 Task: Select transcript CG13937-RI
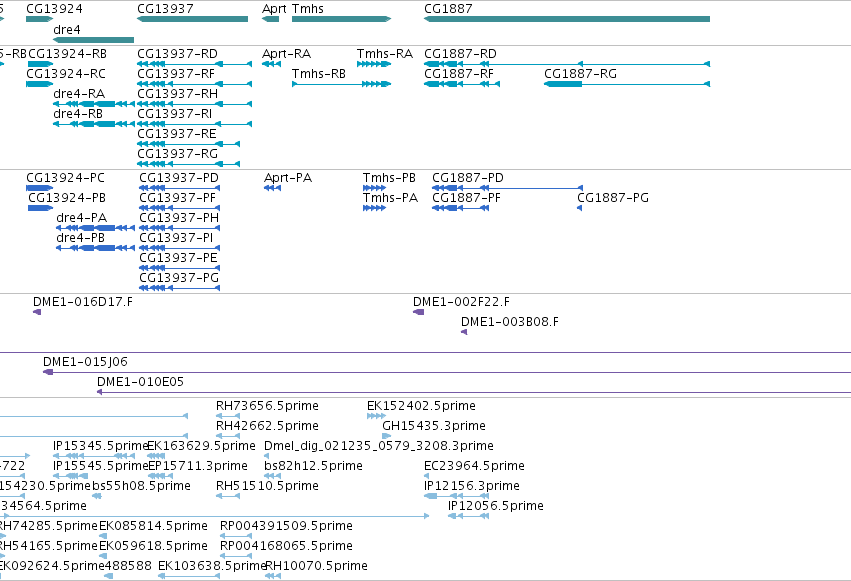click(194, 124)
